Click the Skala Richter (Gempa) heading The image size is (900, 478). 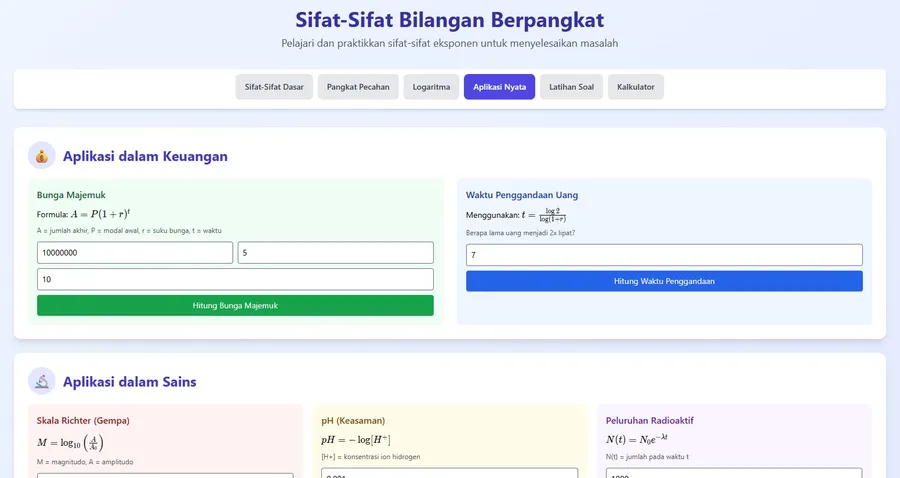[x=83, y=420]
